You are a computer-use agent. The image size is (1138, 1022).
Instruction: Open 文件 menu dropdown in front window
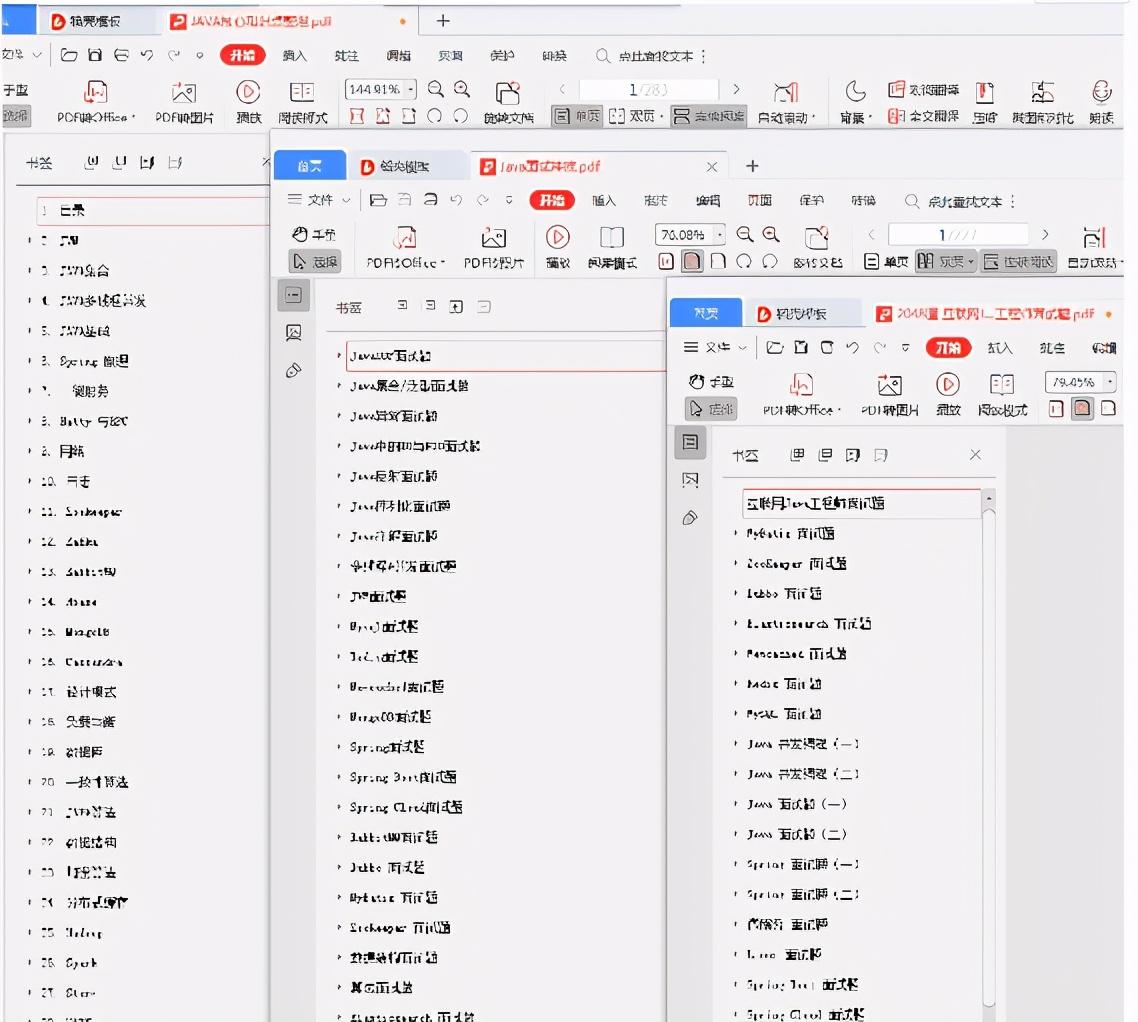click(715, 348)
